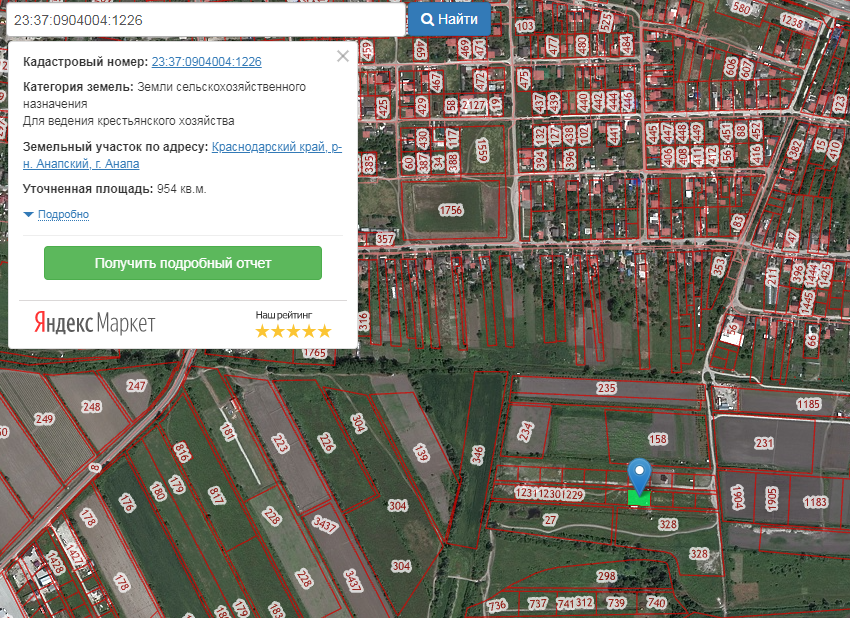Close the cadastral info popup
The image size is (850, 618).
(x=343, y=57)
